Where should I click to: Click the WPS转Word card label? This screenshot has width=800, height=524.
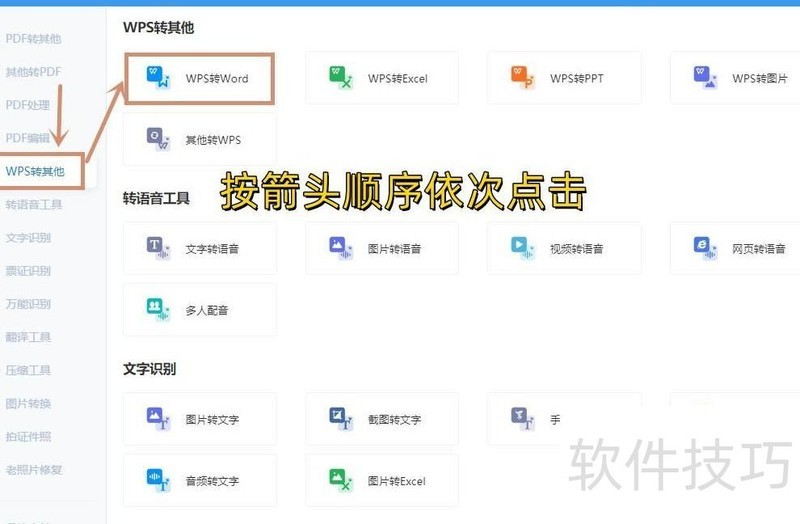click(x=217, y=79)
